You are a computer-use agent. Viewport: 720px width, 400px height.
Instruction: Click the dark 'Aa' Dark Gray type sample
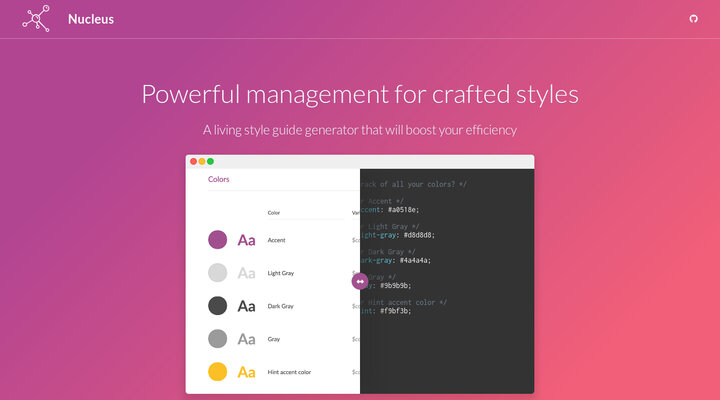point(246,306)
